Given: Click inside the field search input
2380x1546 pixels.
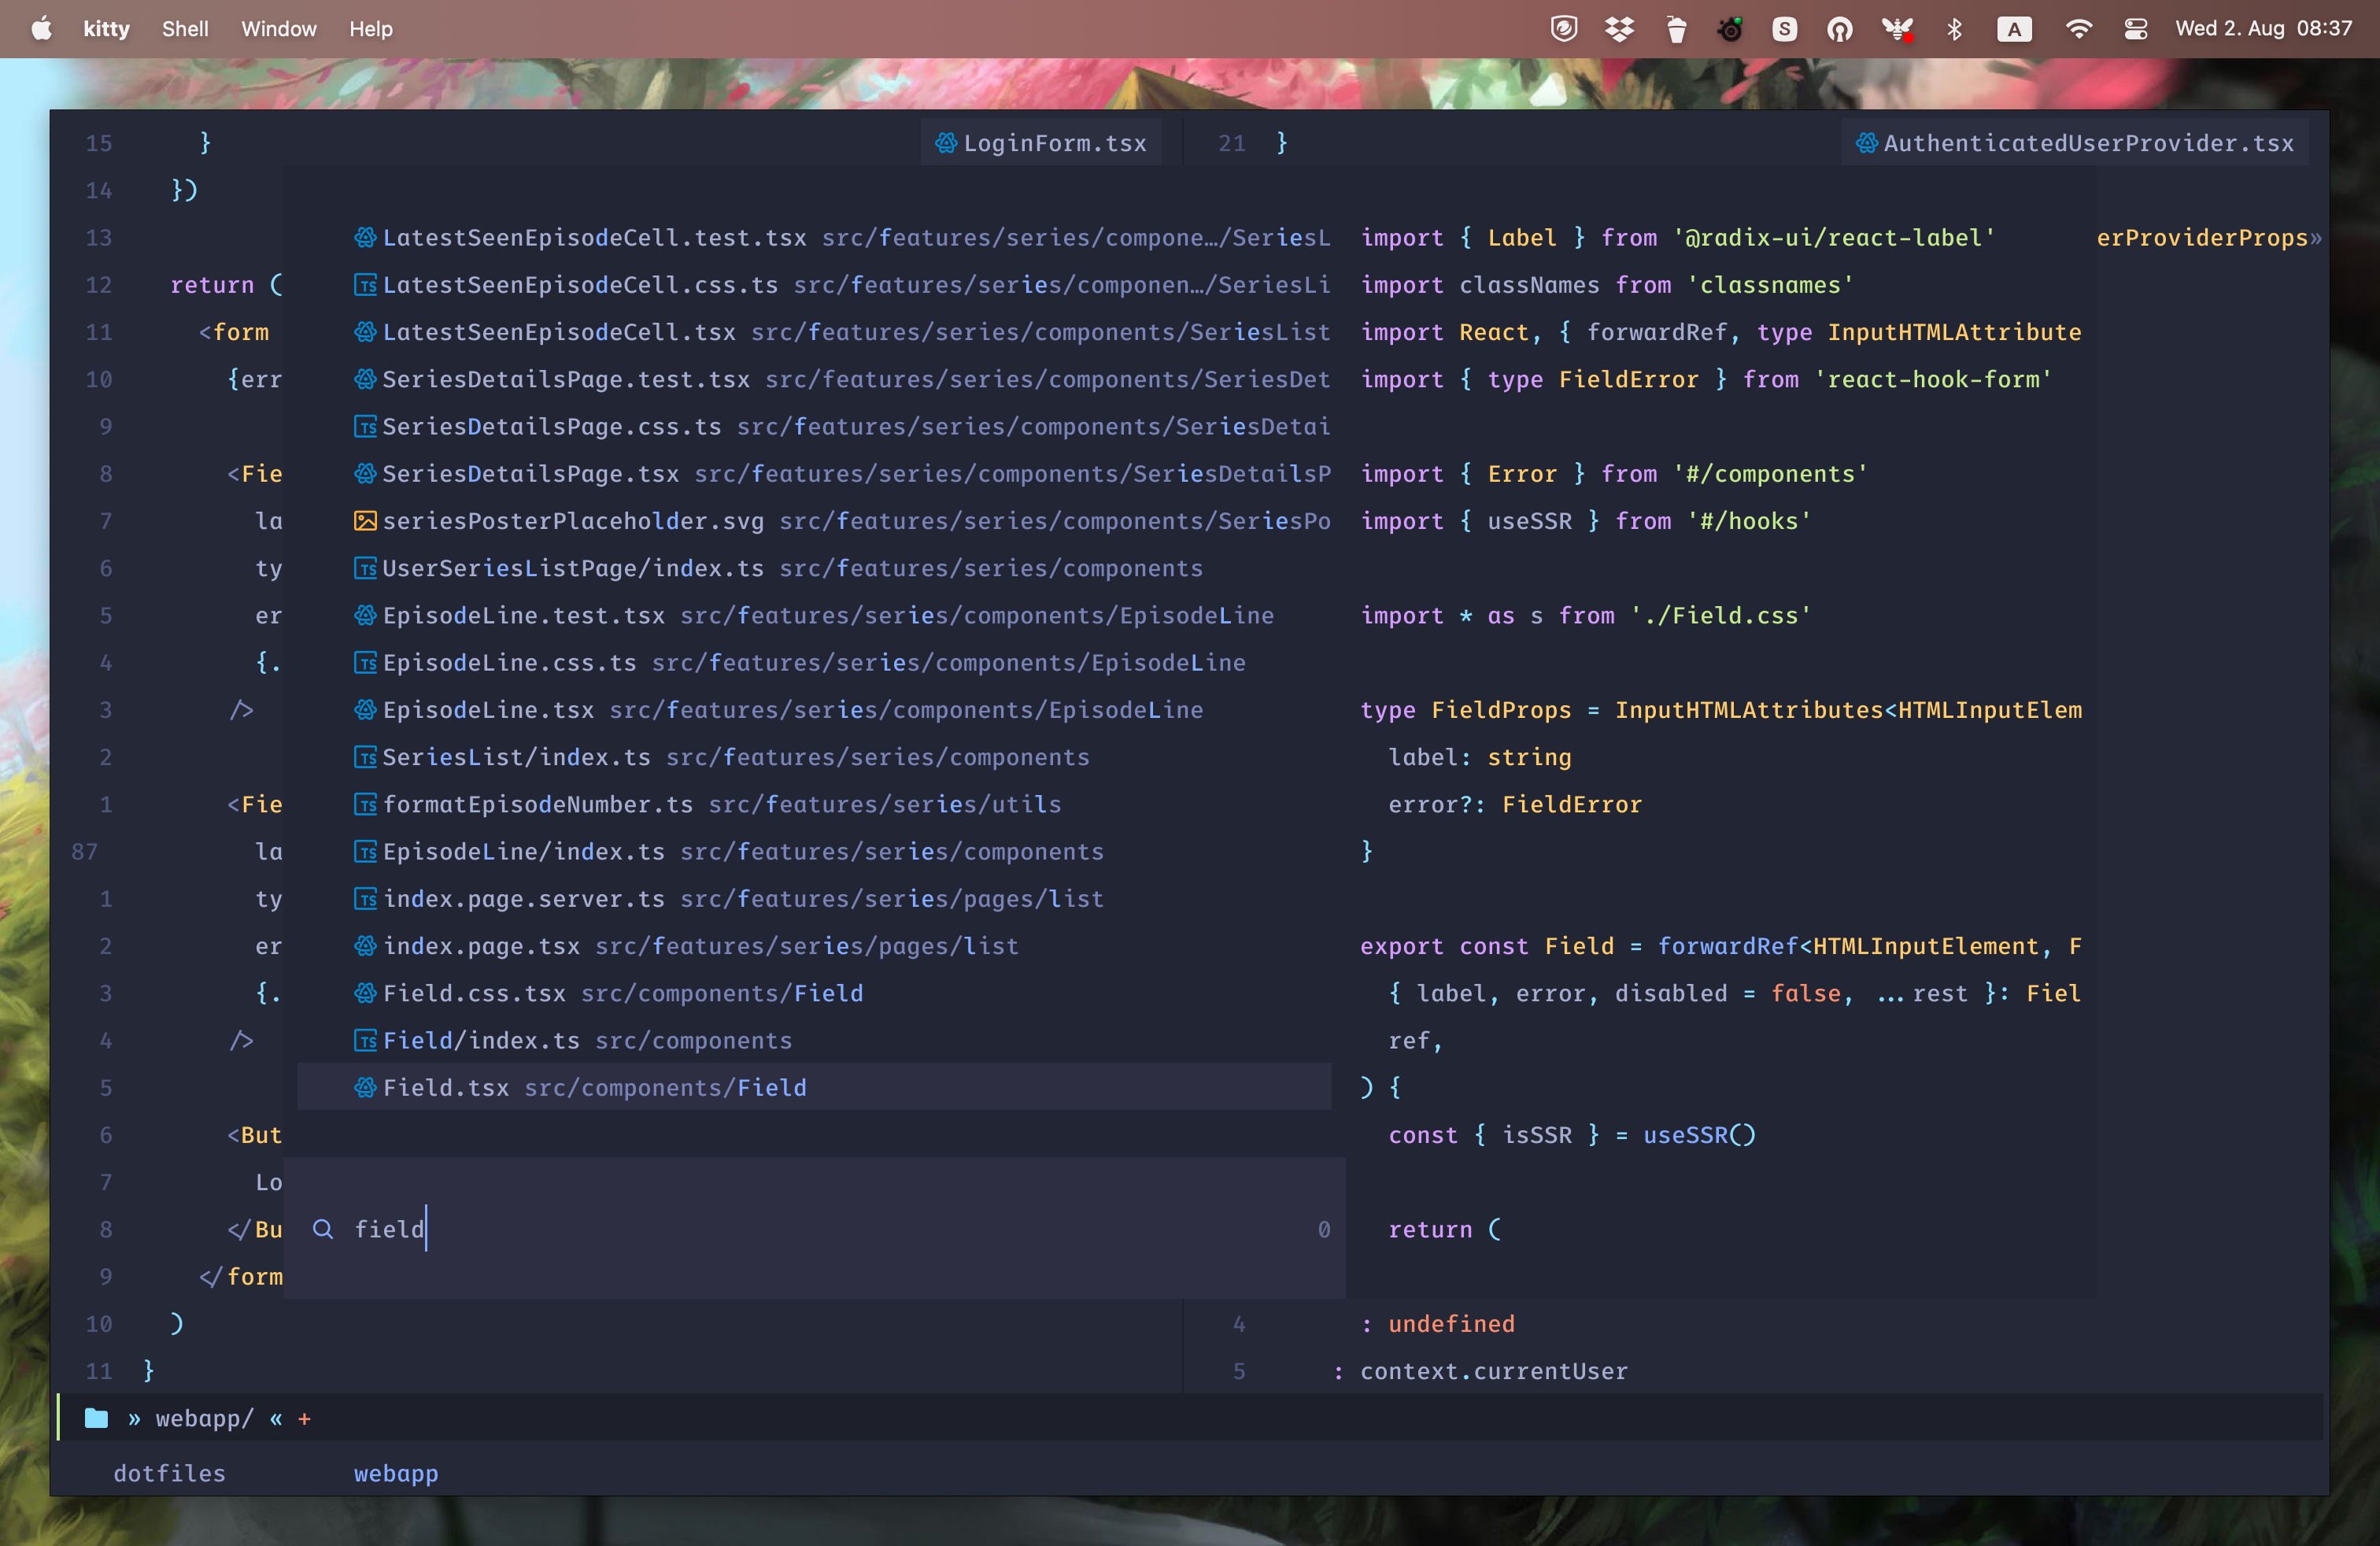Looking at the screenshot, I should coord(390,1230).
